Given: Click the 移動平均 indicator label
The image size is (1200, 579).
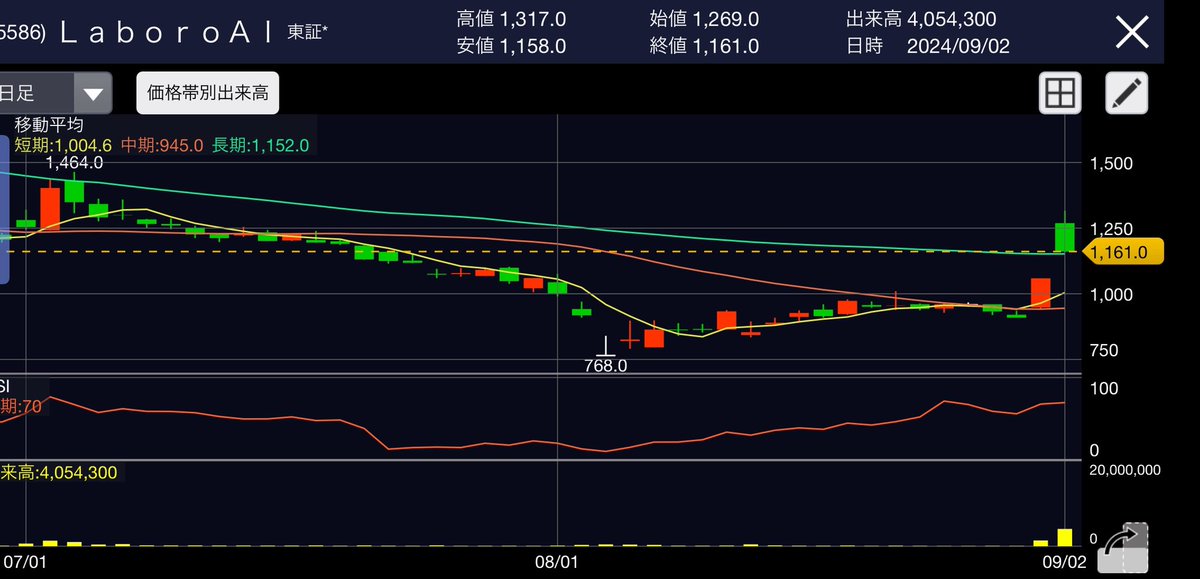Looking at the screenshot, I should click(x=49, y=126).
